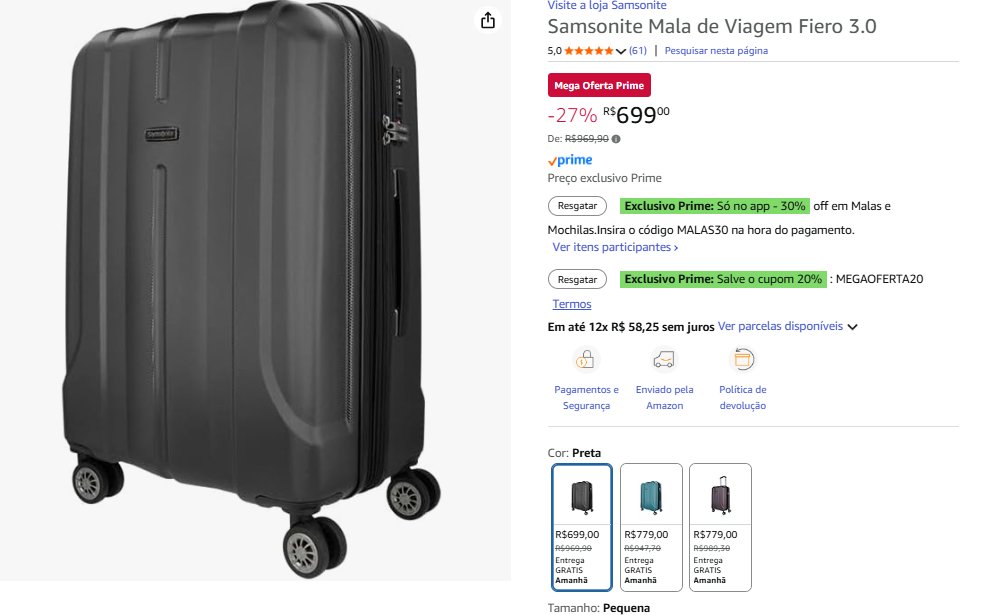Open Ver itens participantes link
The image size is (981, 615).
pyautogui.click(x=615, y=247)
